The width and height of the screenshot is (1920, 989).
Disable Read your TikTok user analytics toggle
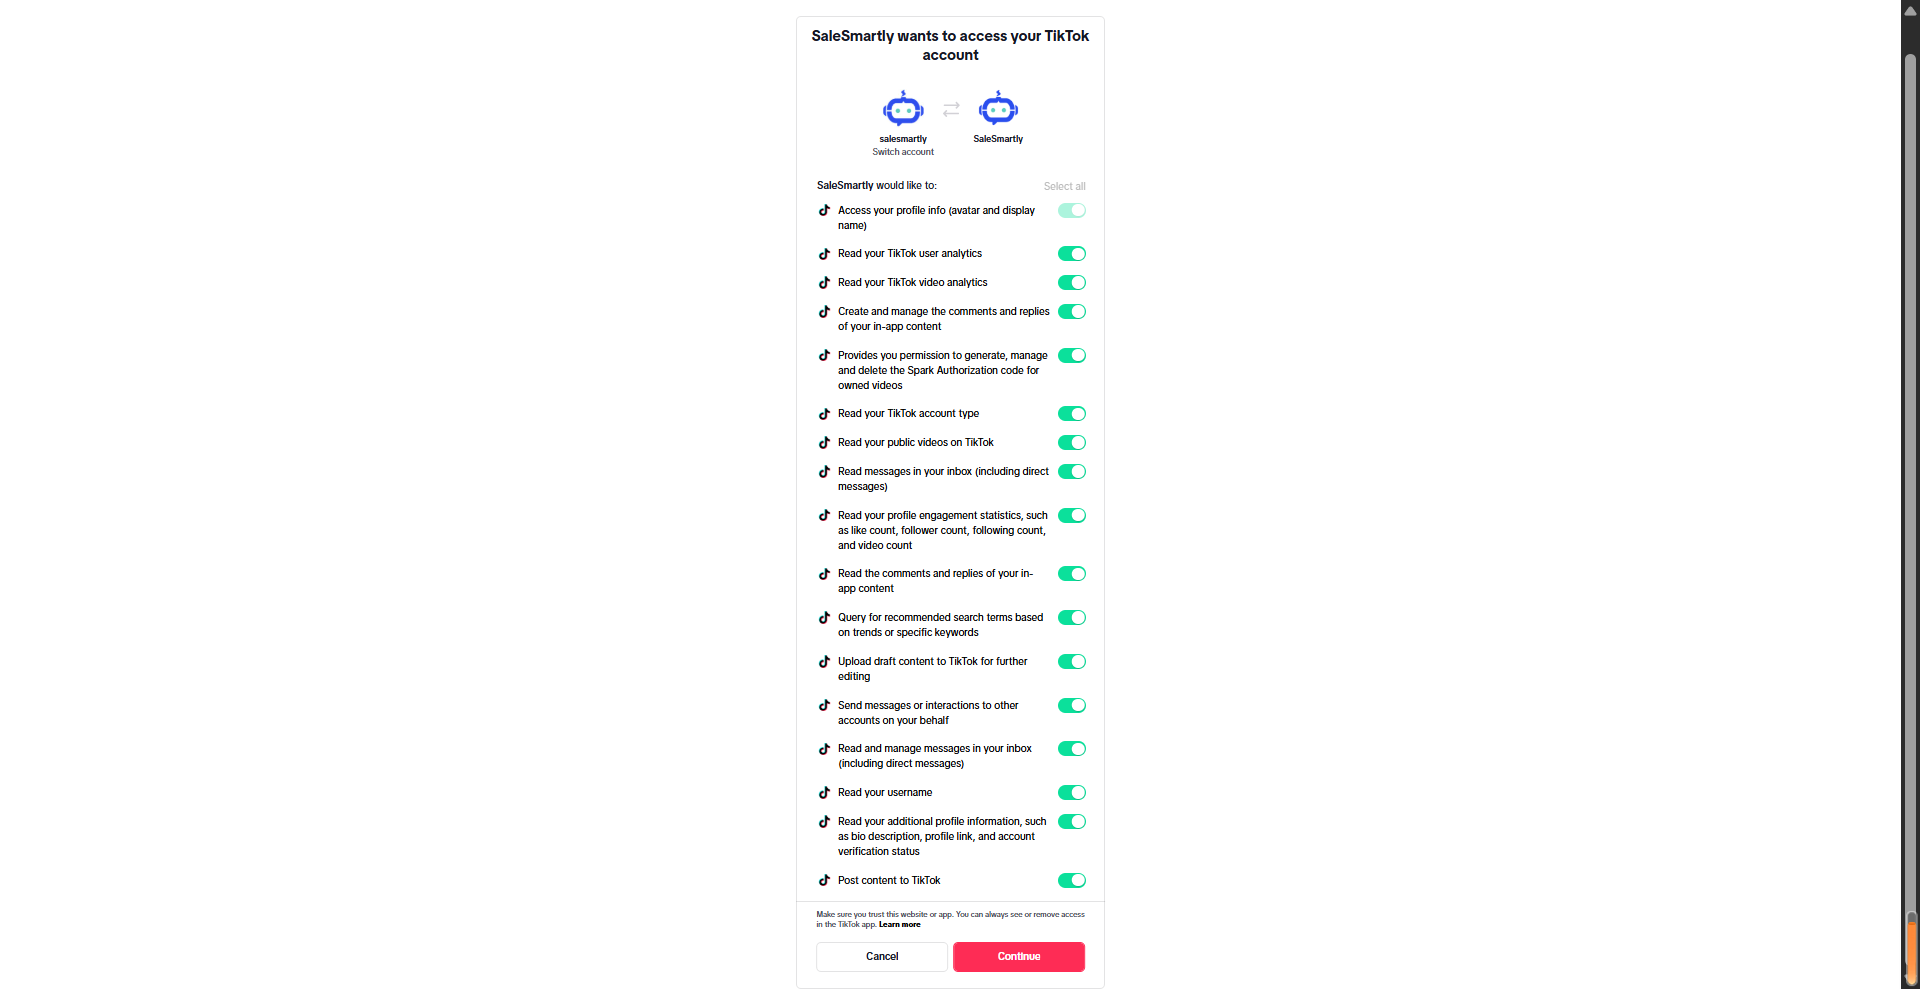(x=1071, y=254)
